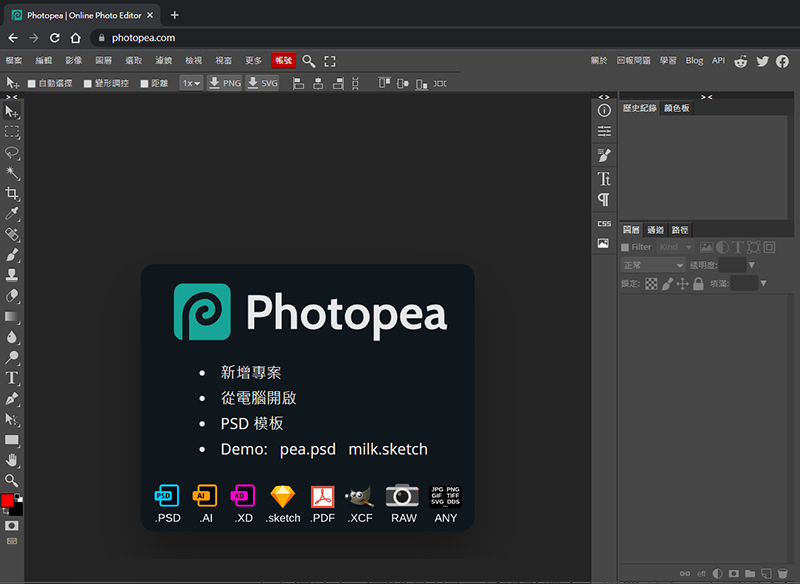Open the Character panel icon

point(604,179)
